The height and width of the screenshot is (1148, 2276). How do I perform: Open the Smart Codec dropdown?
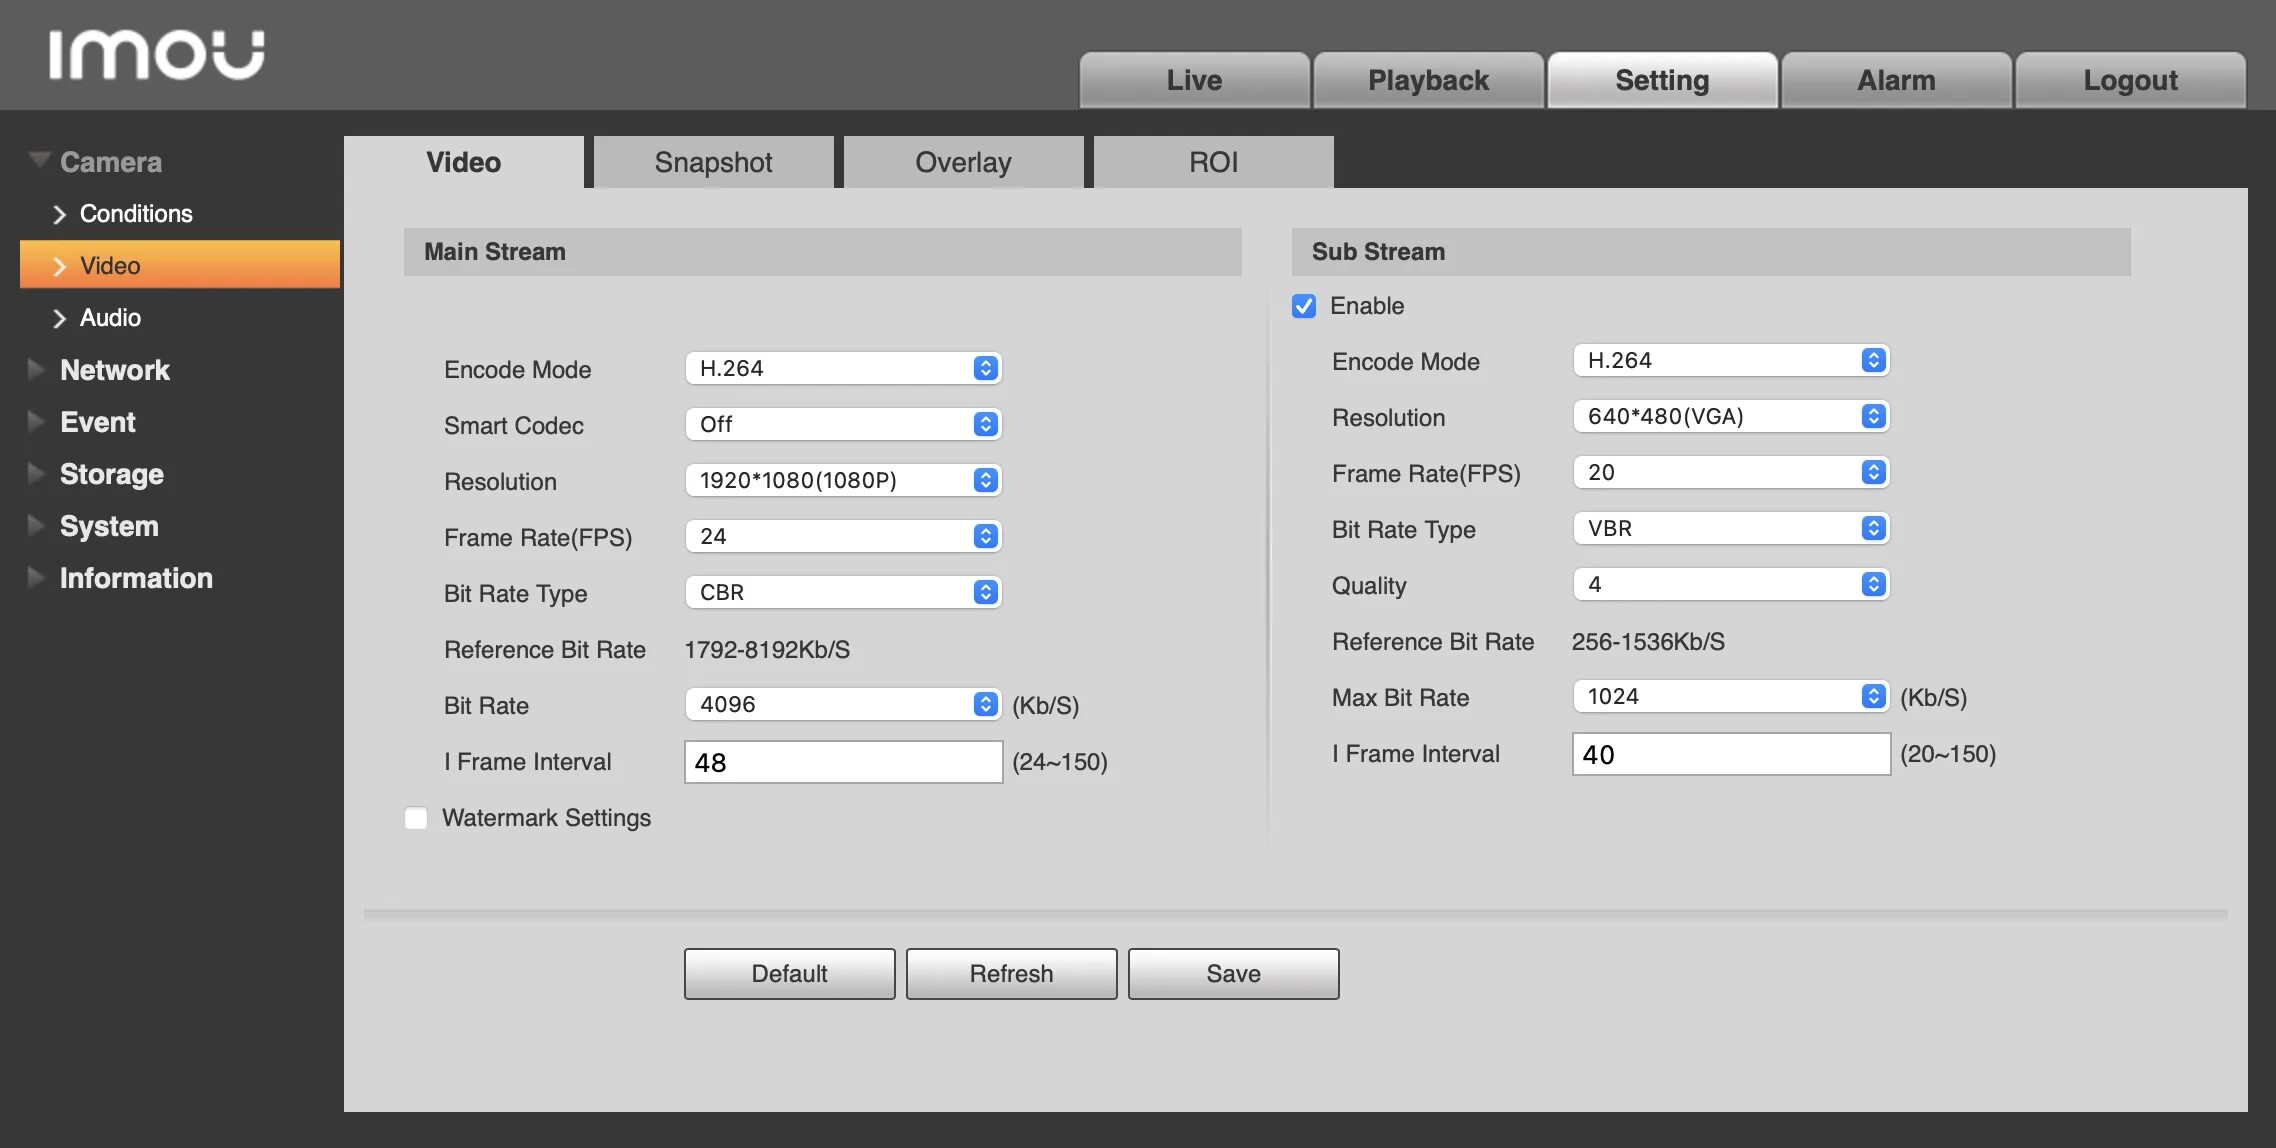tap(842, 424)
